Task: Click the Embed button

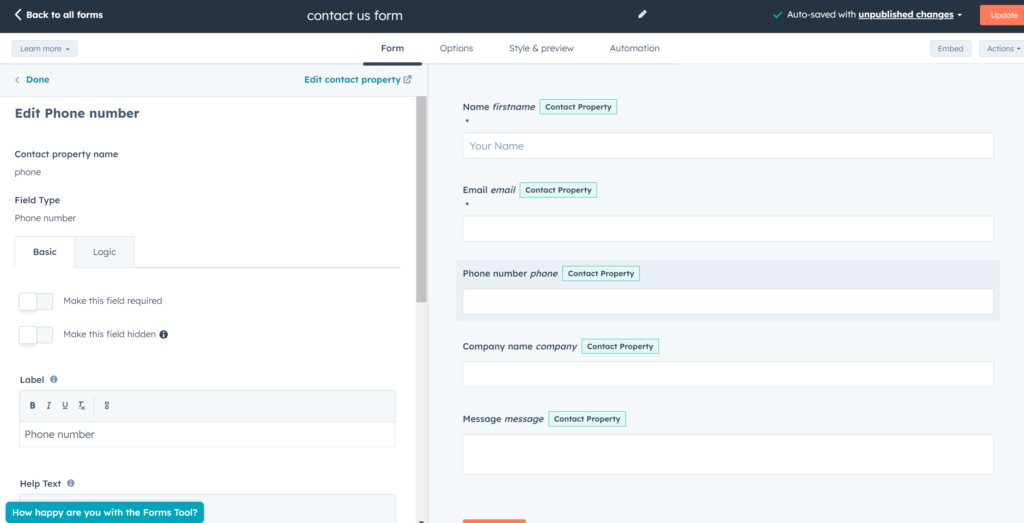Action: coord(950,48)
